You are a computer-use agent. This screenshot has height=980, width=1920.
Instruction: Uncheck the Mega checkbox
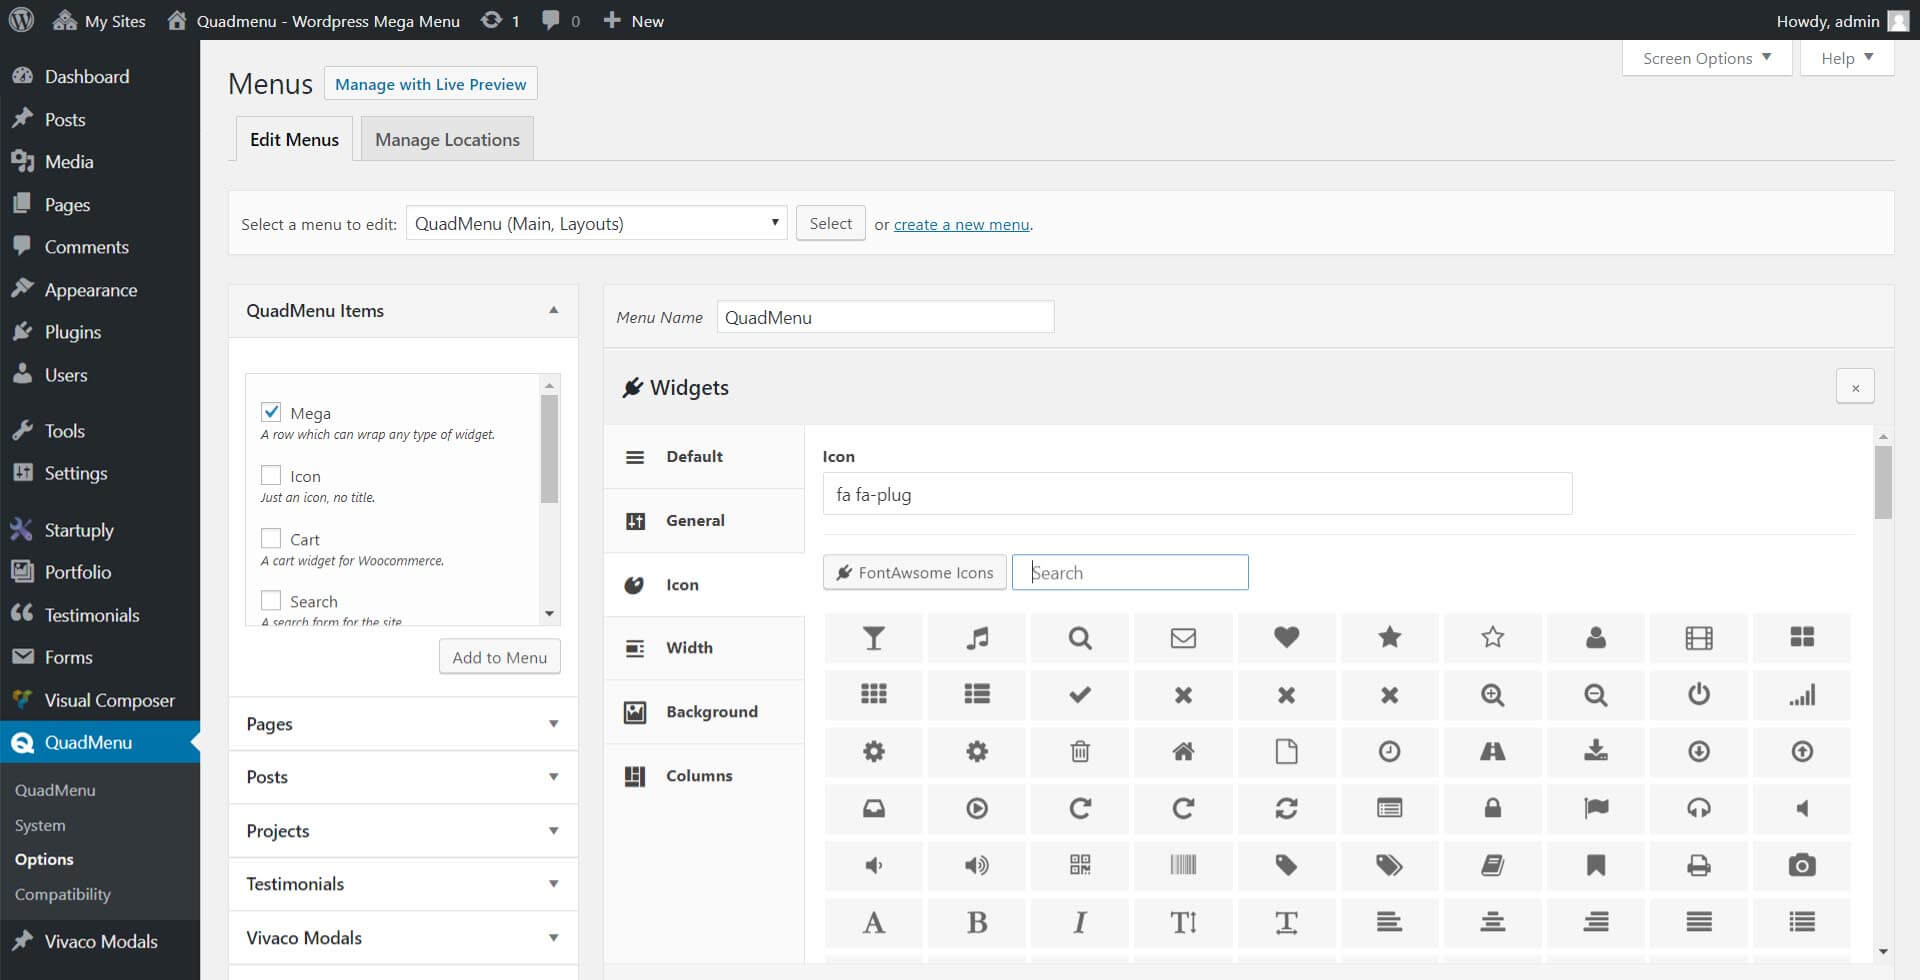tap(271, 412)
